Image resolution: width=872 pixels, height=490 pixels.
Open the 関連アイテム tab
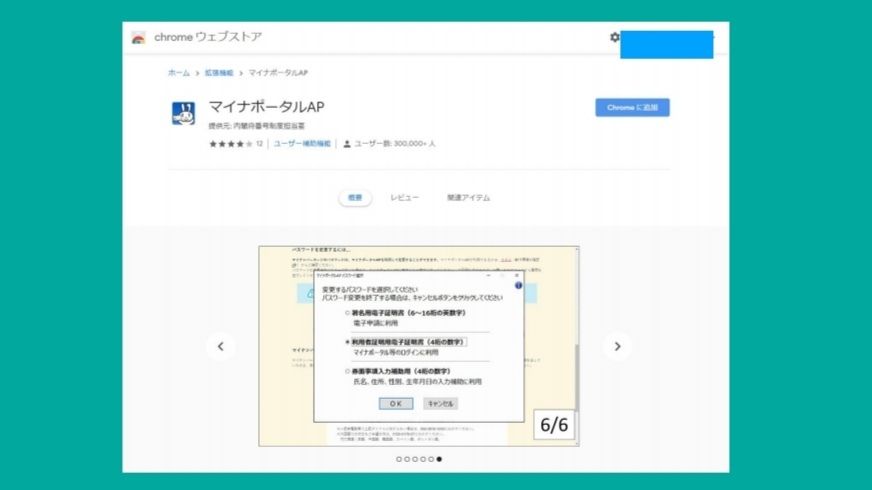pos(468,198)
